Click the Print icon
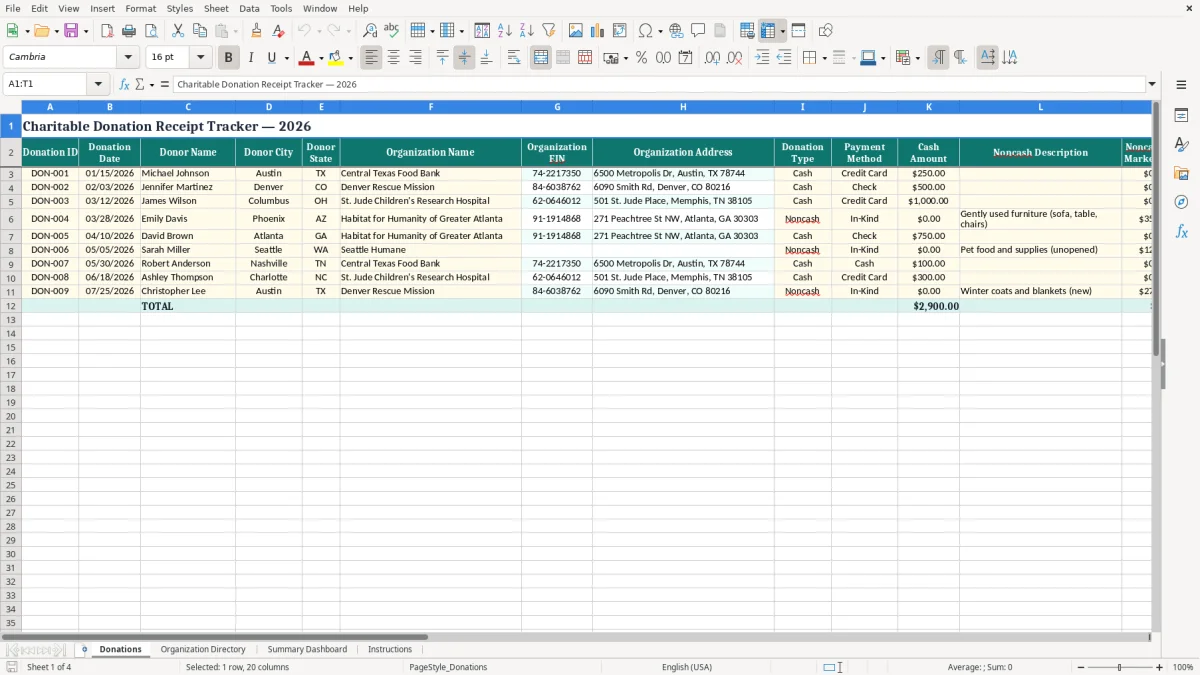The height and width of the screenshot is (675, 1200). (129, 31)
